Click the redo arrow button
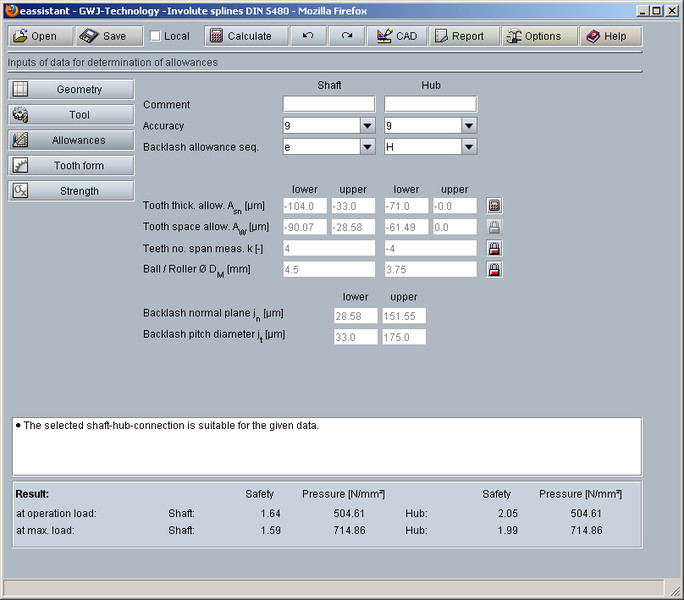The height and width of the screenshot is (600, 684). coord(346,36)
